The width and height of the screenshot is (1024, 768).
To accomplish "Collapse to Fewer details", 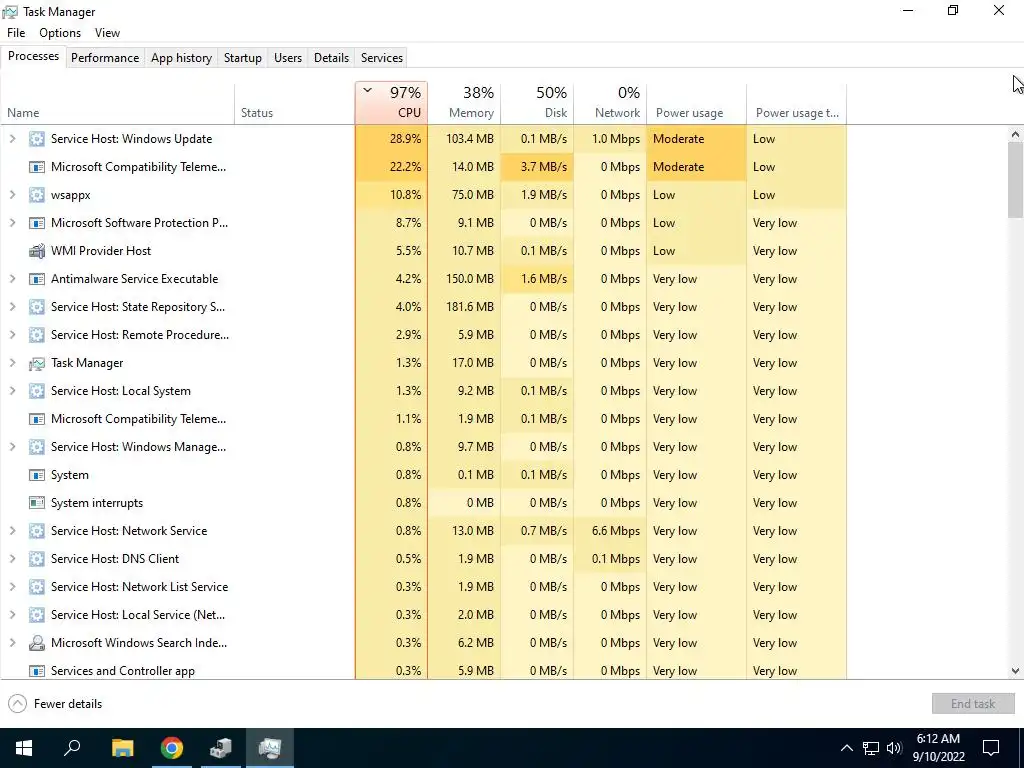I will tap(56, 703).
